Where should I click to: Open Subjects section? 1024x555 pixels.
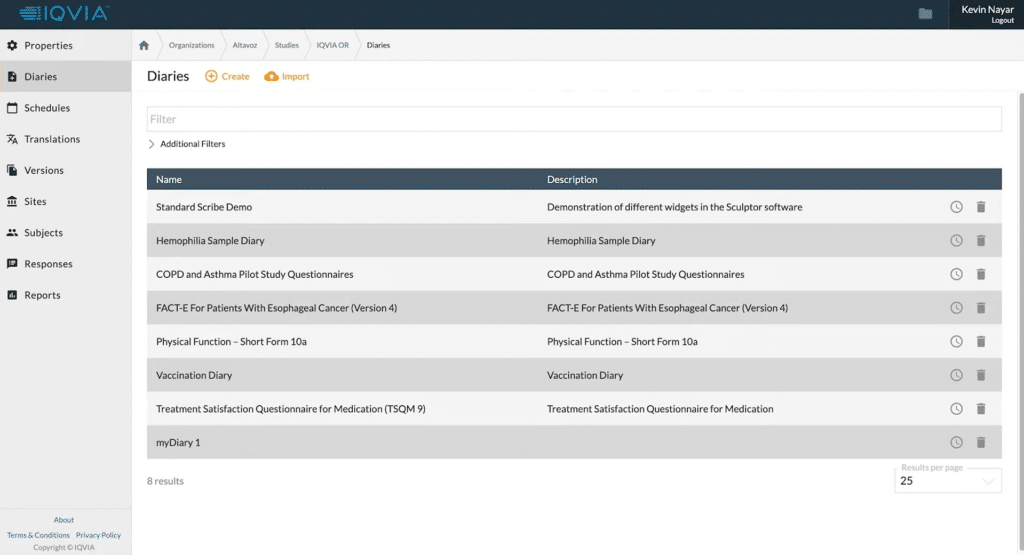coord(65,232)
